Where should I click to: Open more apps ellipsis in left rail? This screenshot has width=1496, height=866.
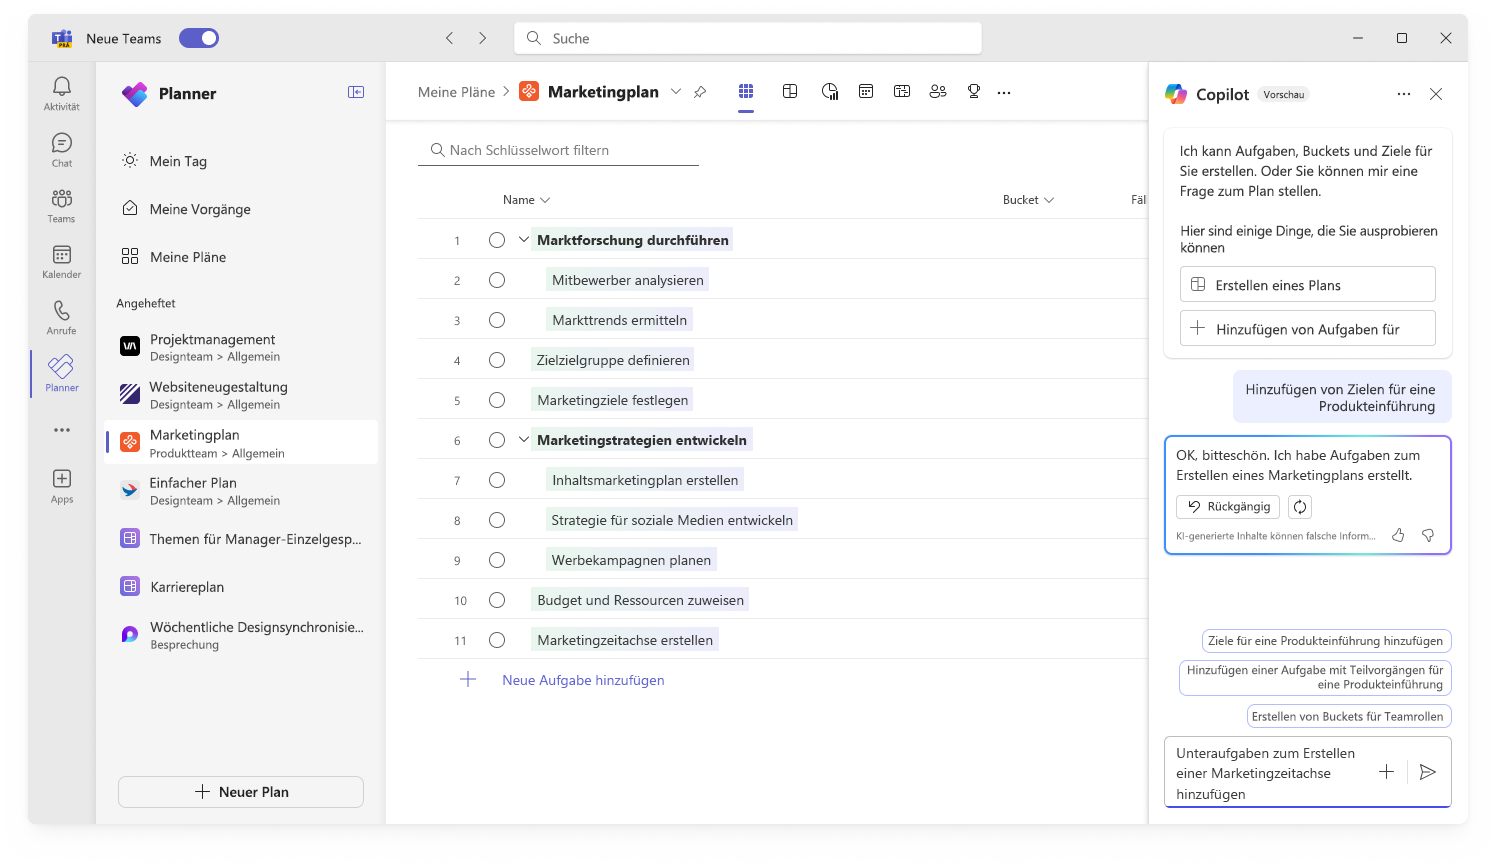(x=62, y=430)
